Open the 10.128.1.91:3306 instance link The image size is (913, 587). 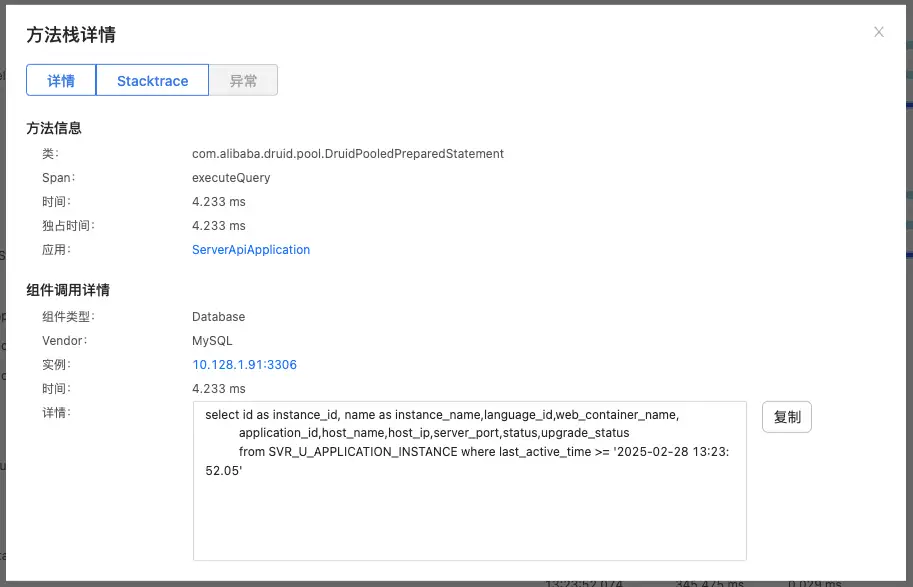coord(244,364)
